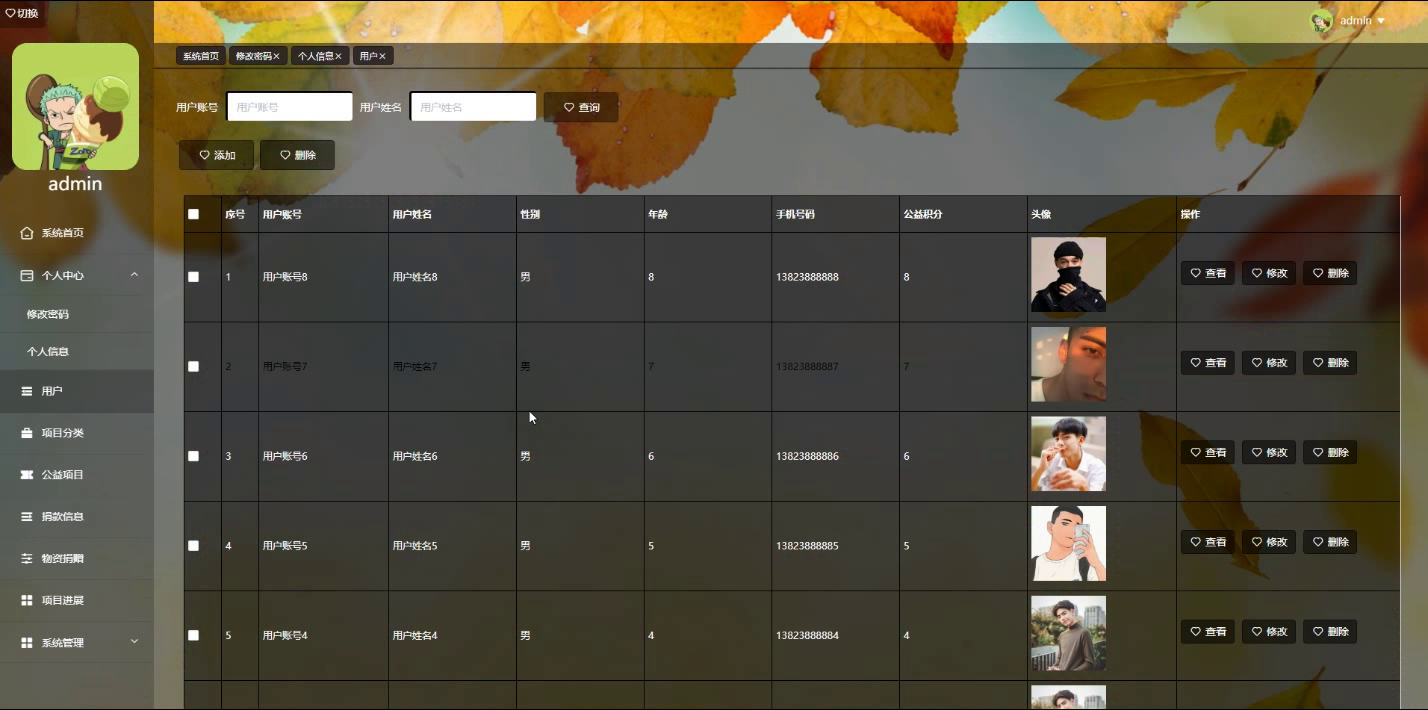Switch to the 系统首页 tab

pos(200,56)
